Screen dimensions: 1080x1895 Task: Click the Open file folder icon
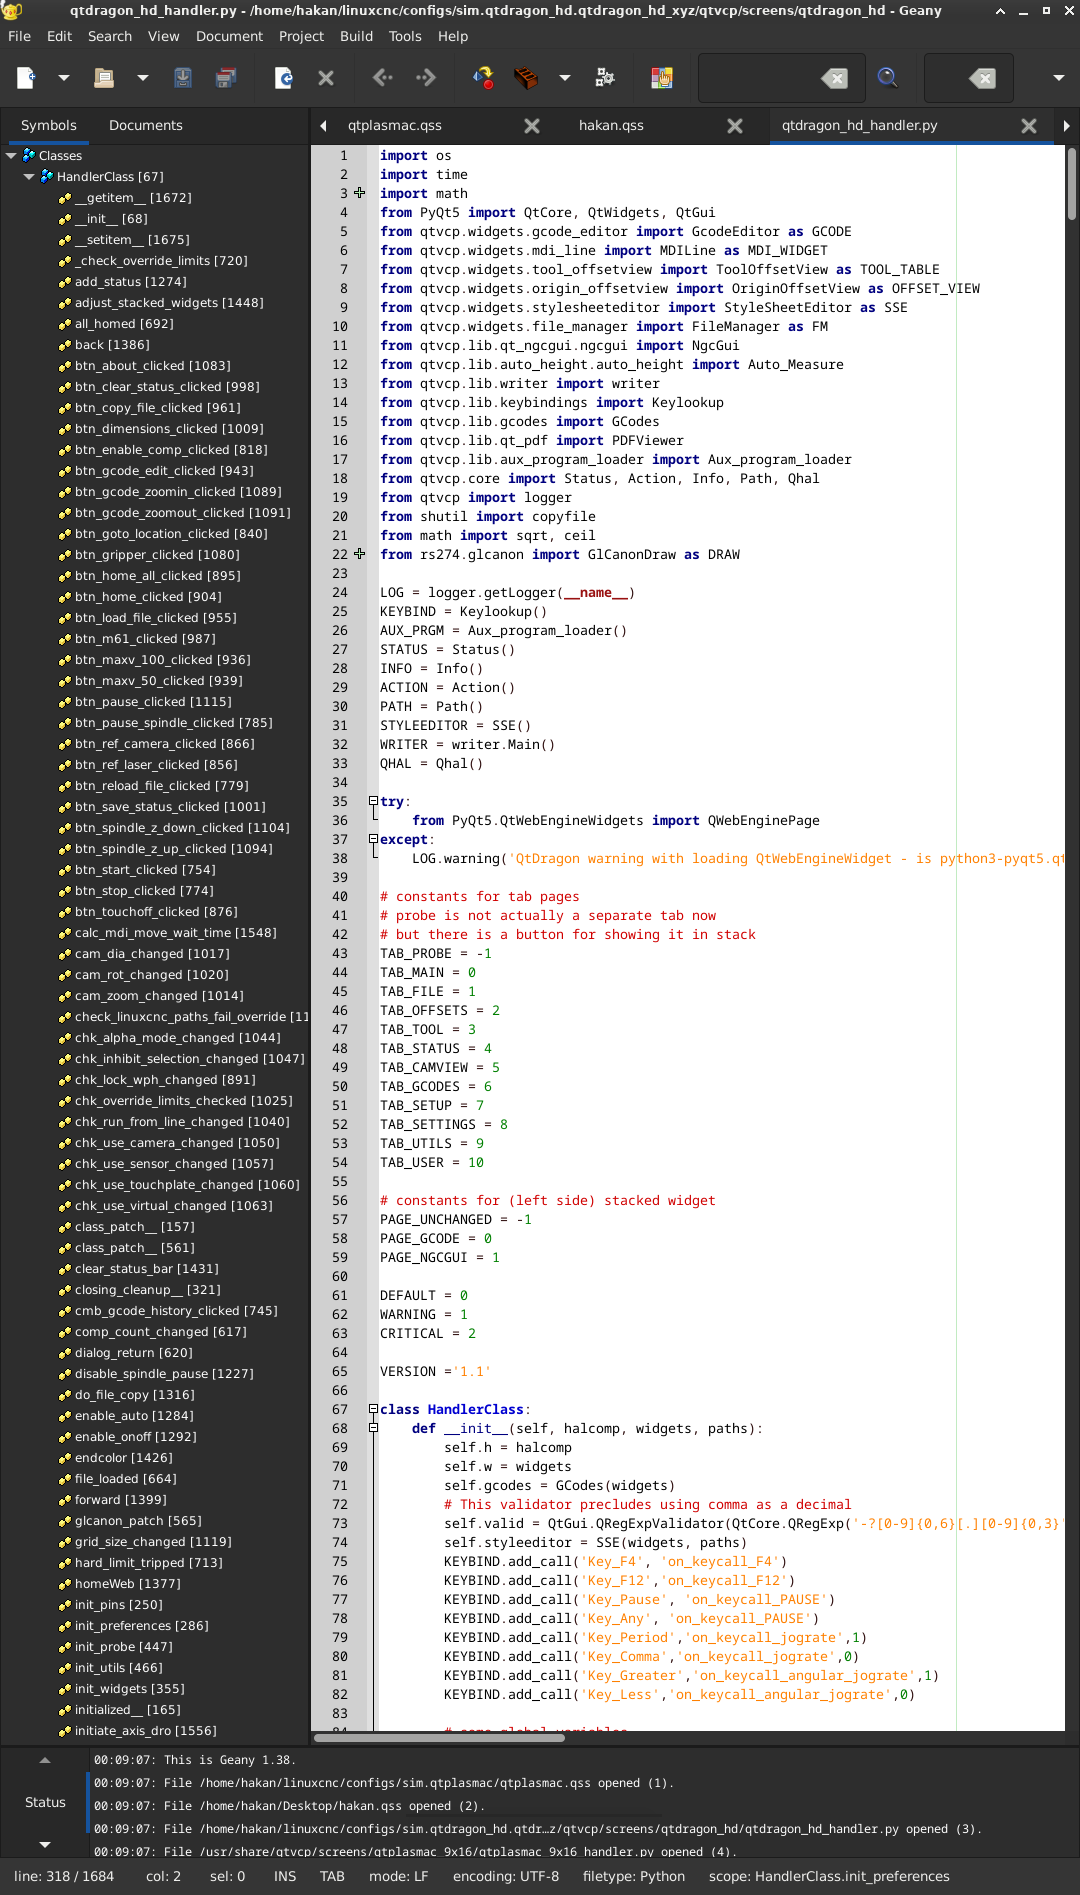(x=104, y=78)
